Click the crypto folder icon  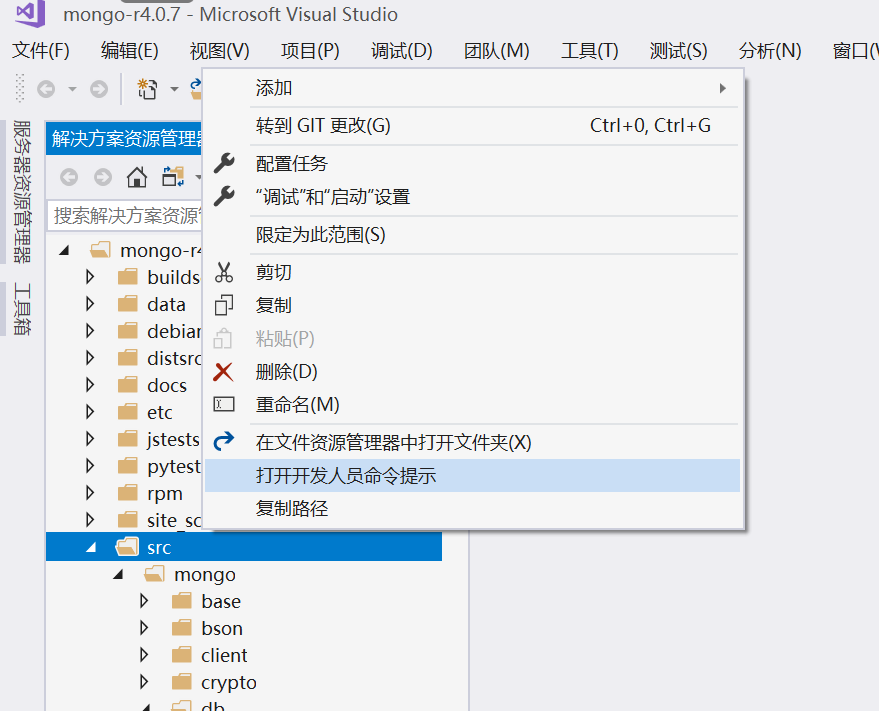[x=182, y=682]
